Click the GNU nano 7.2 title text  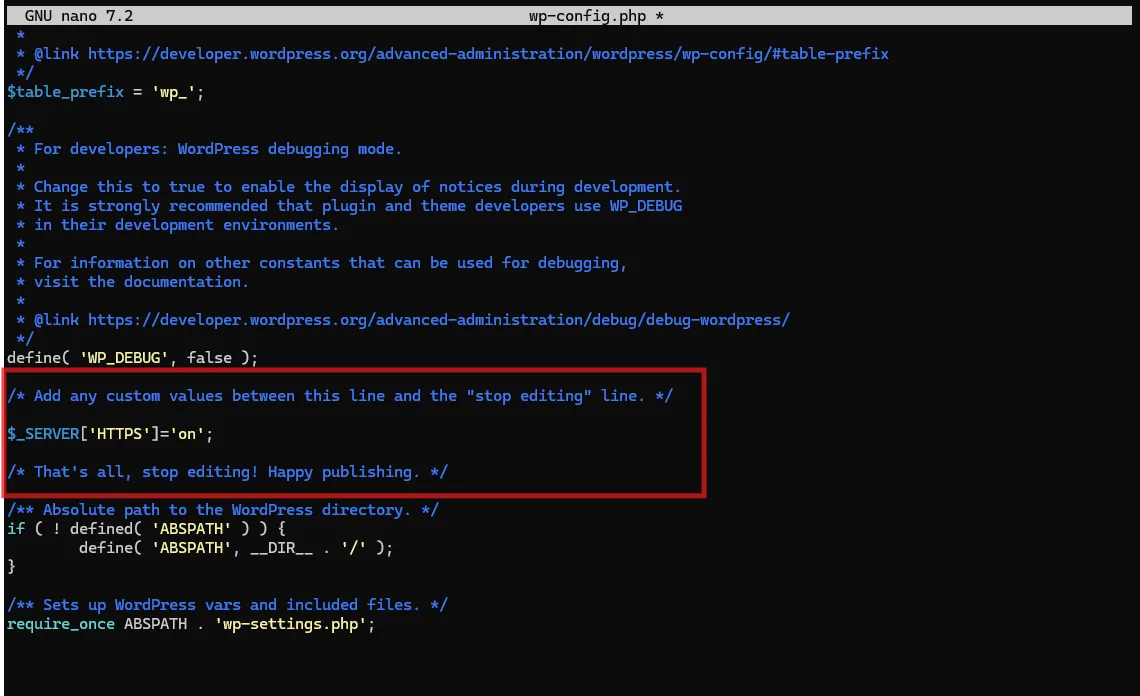click(x=79, y=17)
